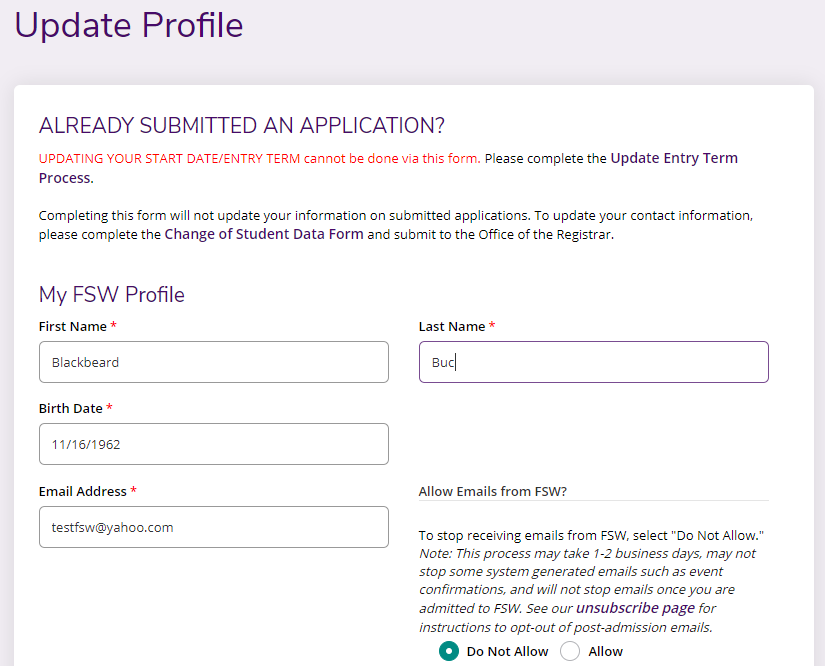Image resolution: width=825 pixels, height=666 pixels.
Task: Choose the Allow radio button
Action: coord(570,651)
